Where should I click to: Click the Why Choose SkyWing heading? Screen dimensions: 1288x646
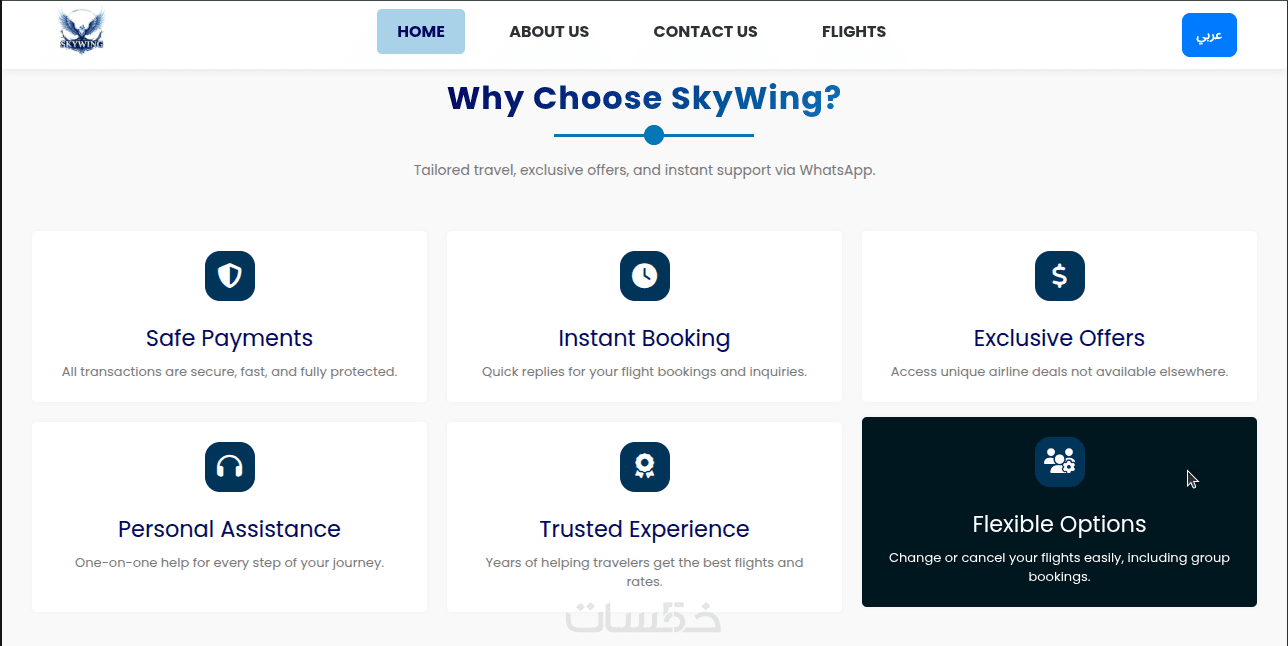pyautogui.click(x=644, y=98)
